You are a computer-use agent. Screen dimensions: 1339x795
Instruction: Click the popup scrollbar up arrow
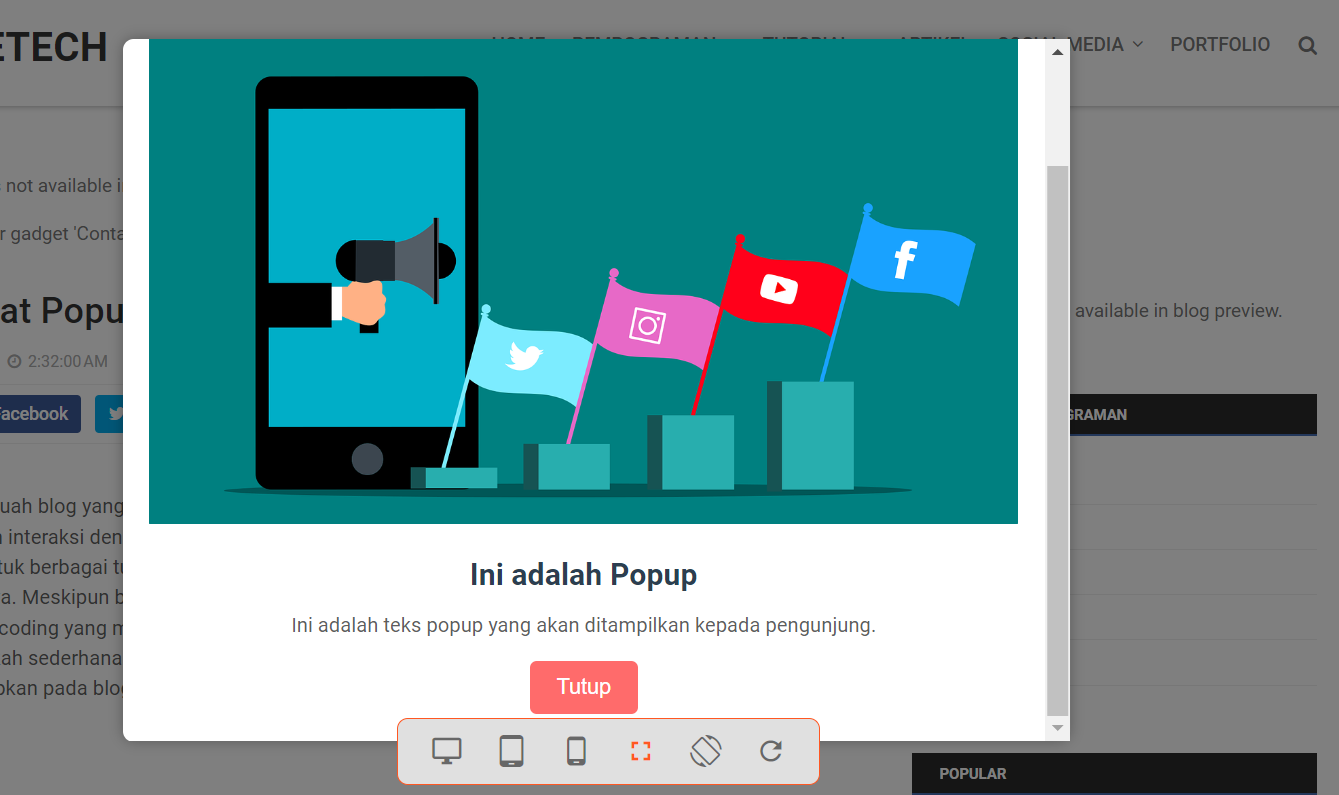coord(1057,52)
